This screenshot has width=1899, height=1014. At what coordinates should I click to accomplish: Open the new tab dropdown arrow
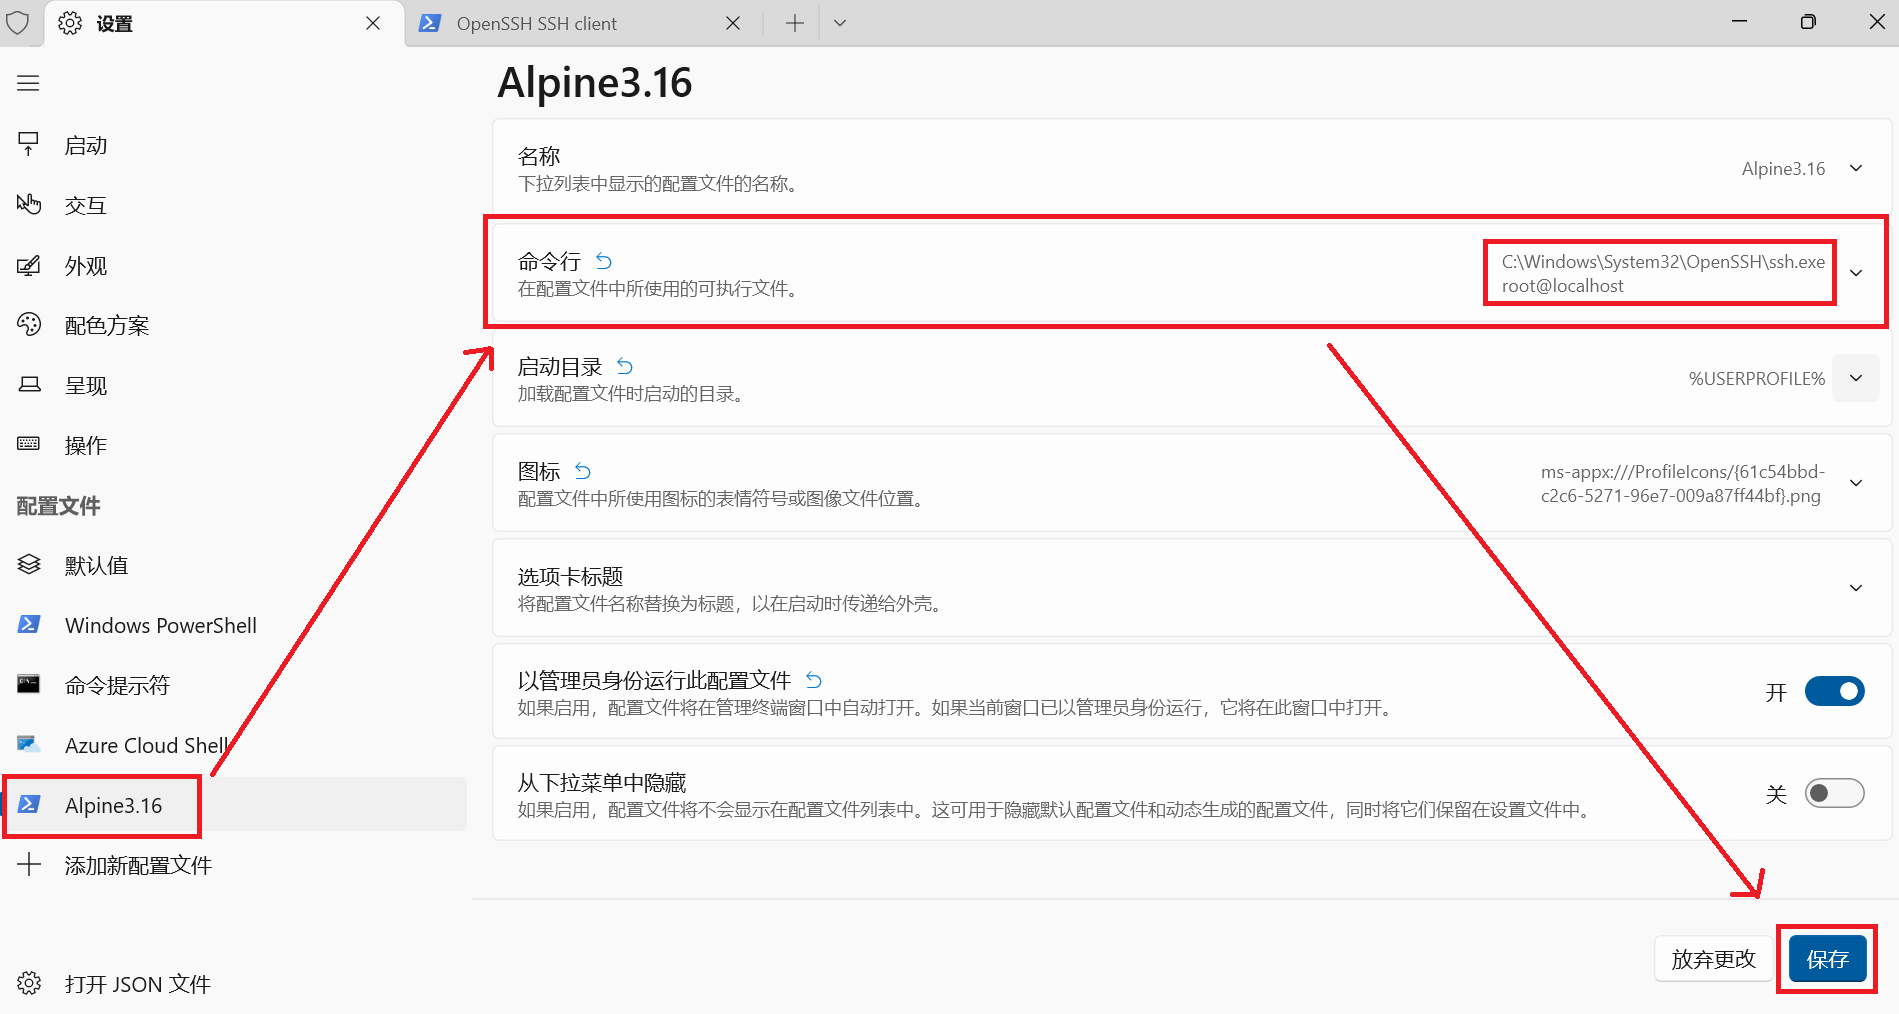(840, 23)
